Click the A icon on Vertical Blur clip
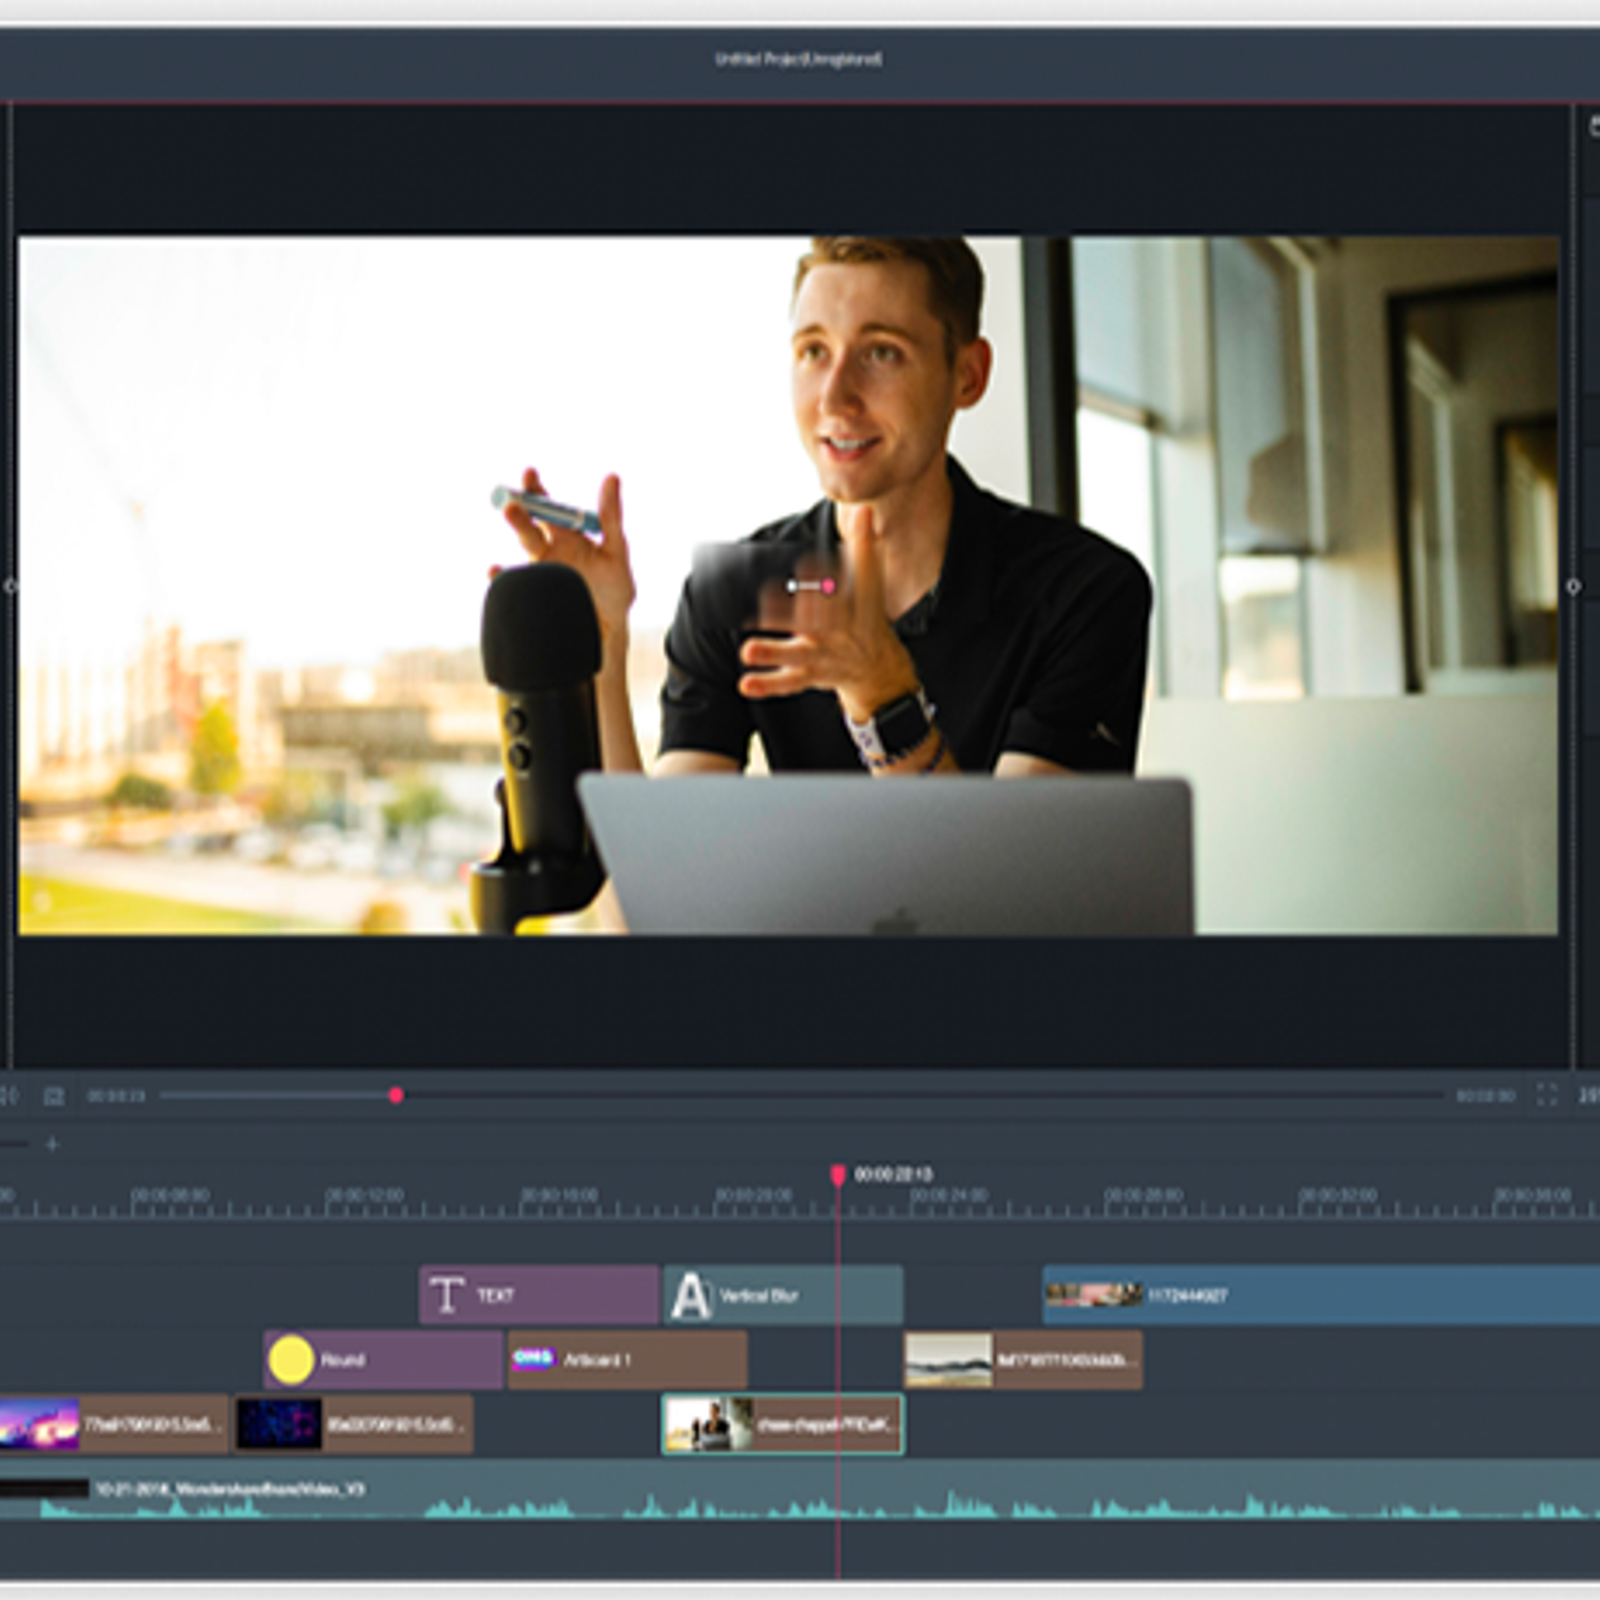 [691, 1295]
